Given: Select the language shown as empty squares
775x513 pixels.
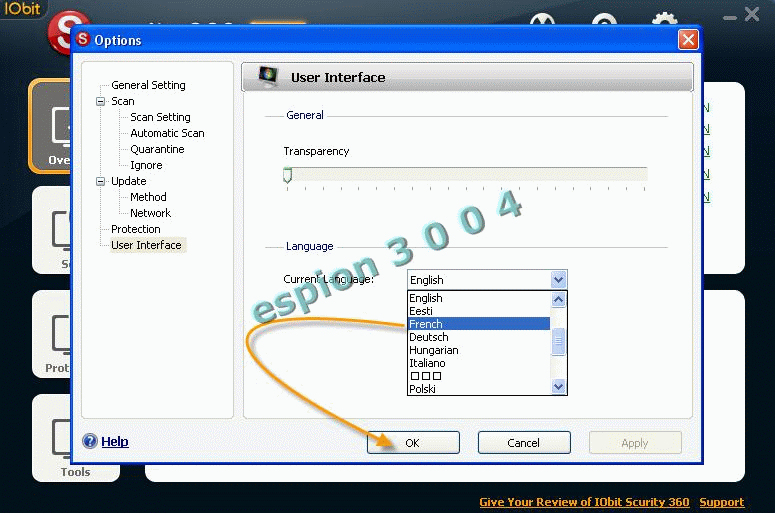Looking at the screenshot, I should (478, 376).
